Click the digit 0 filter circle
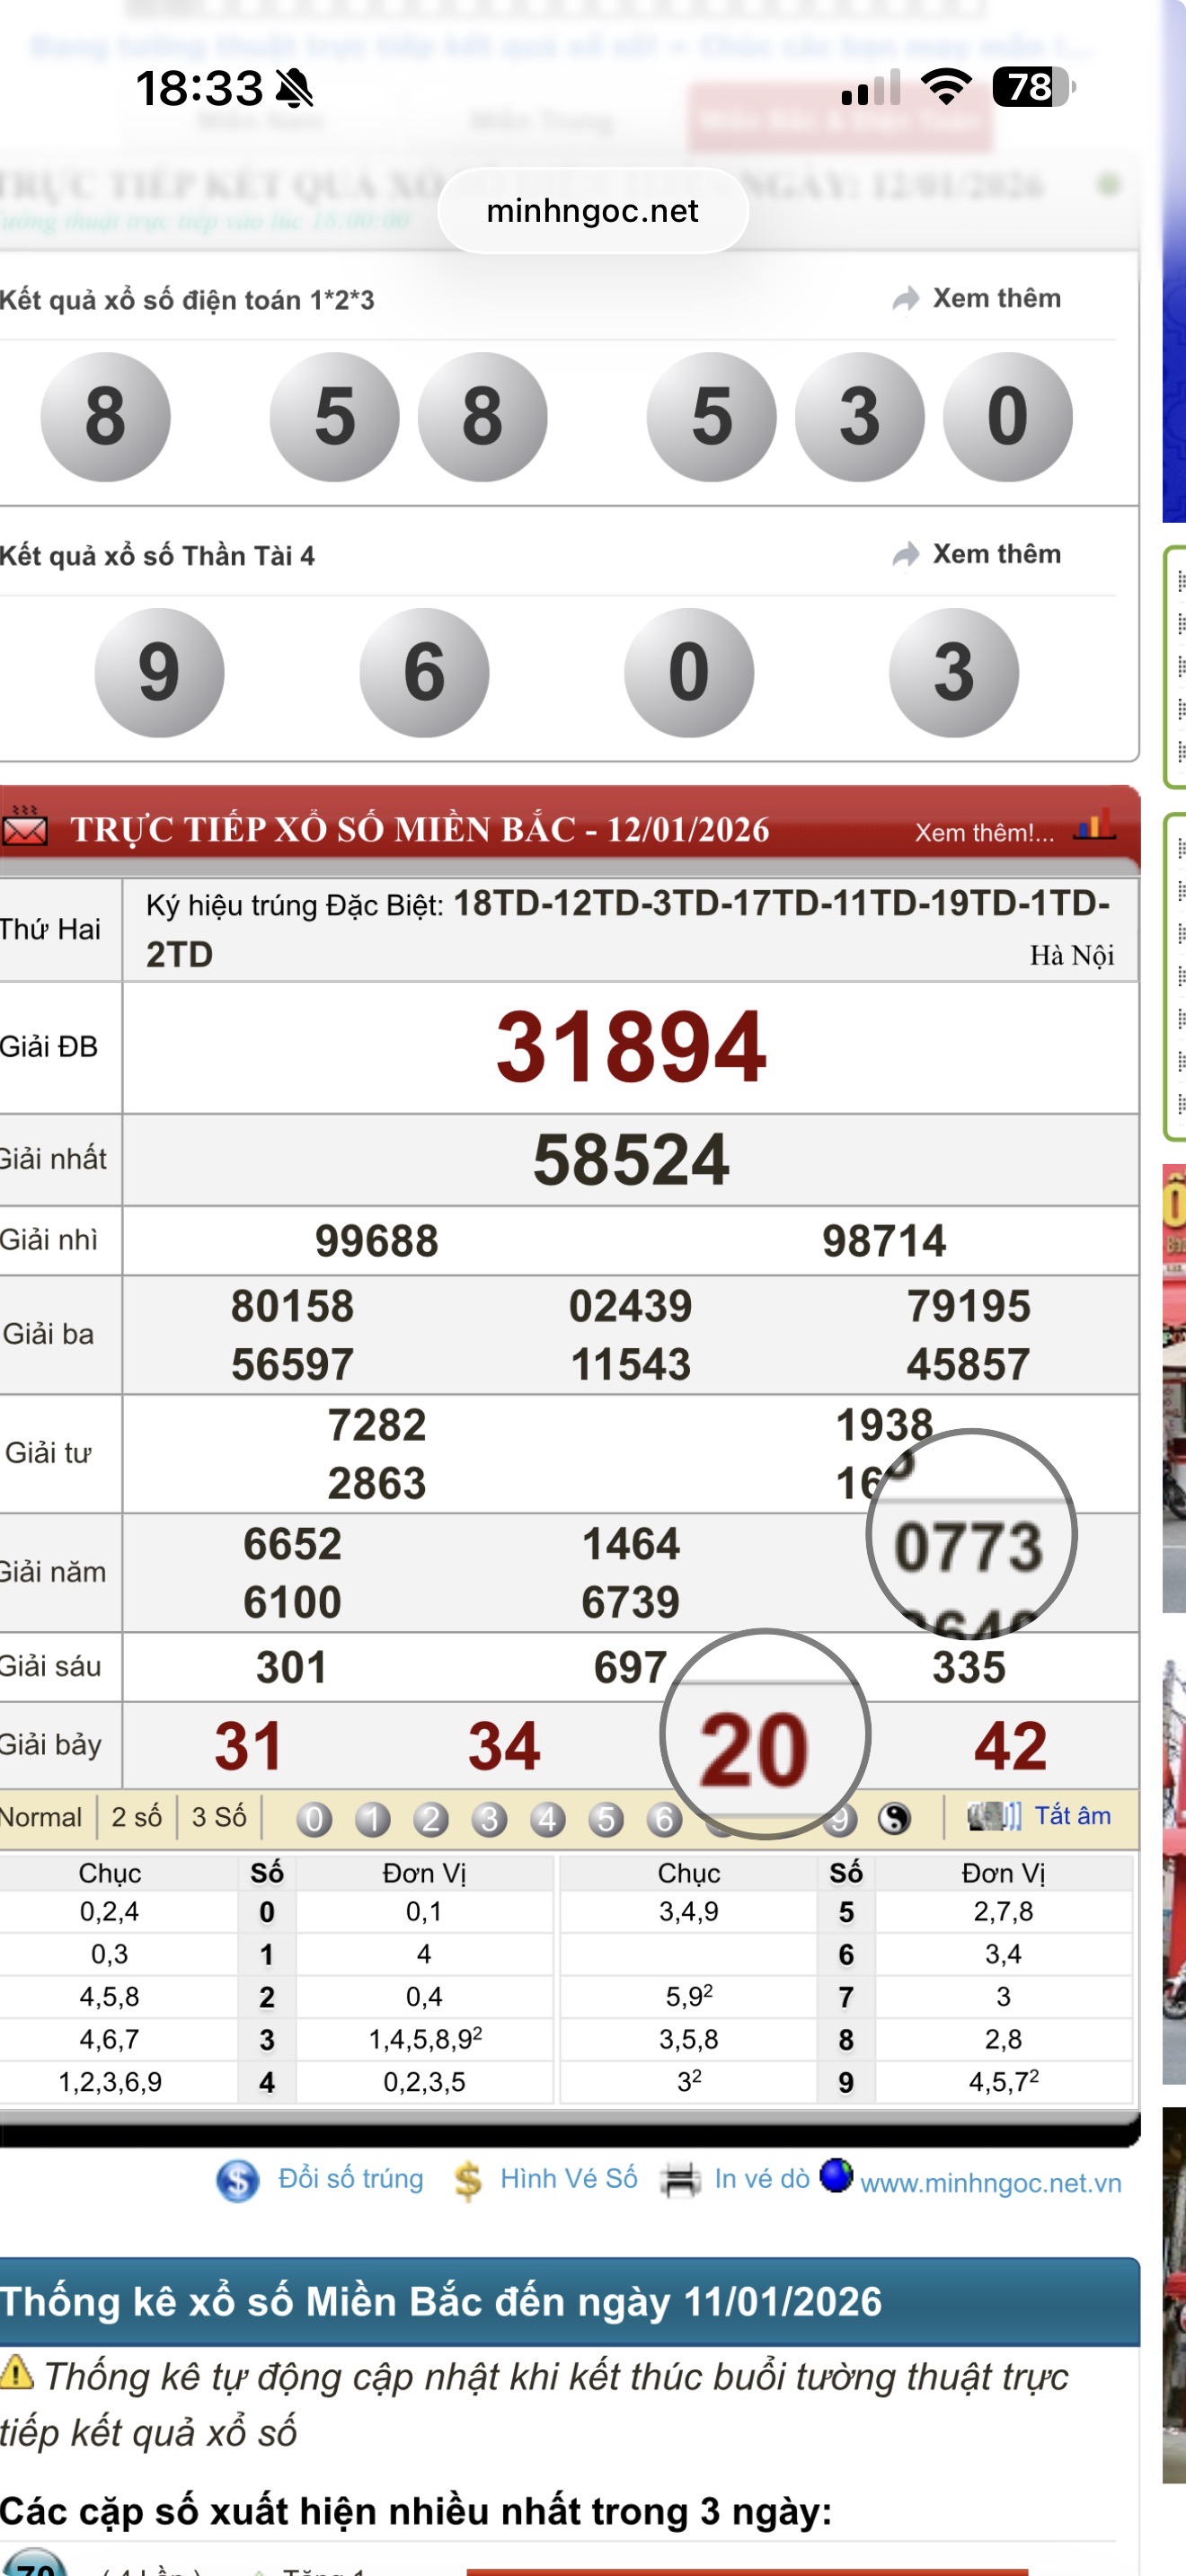Image resolution: width=1186 pixels, height=2576 pixels. [x=314, y=1819]
